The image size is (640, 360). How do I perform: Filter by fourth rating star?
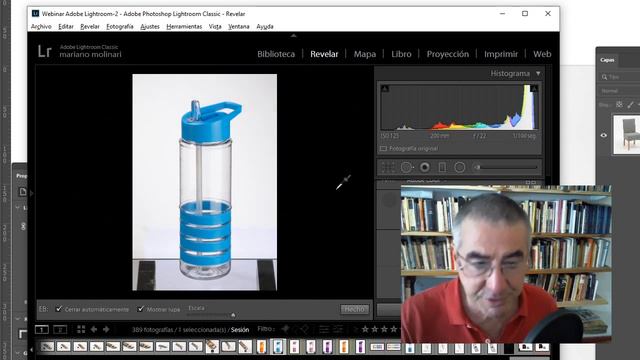tap(393, 329)
